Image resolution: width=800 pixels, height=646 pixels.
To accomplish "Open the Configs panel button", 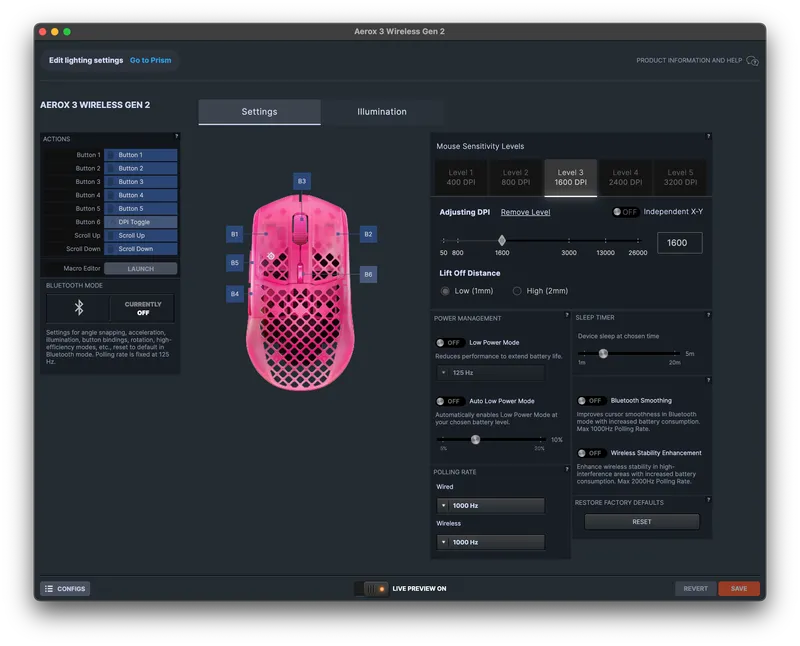I will (65, 588).
